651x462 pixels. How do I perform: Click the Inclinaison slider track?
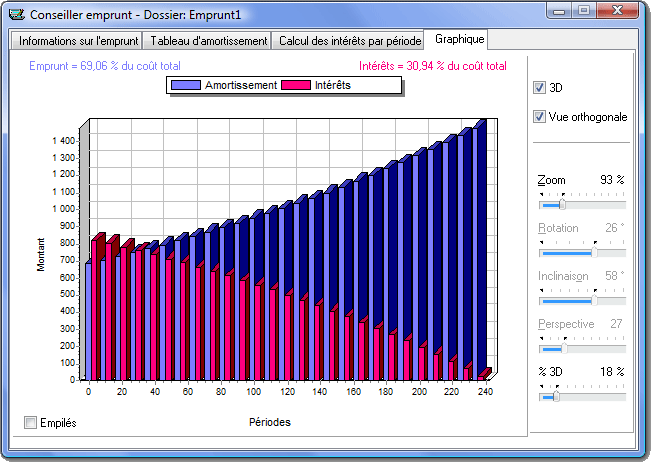[x=583, y=300]
